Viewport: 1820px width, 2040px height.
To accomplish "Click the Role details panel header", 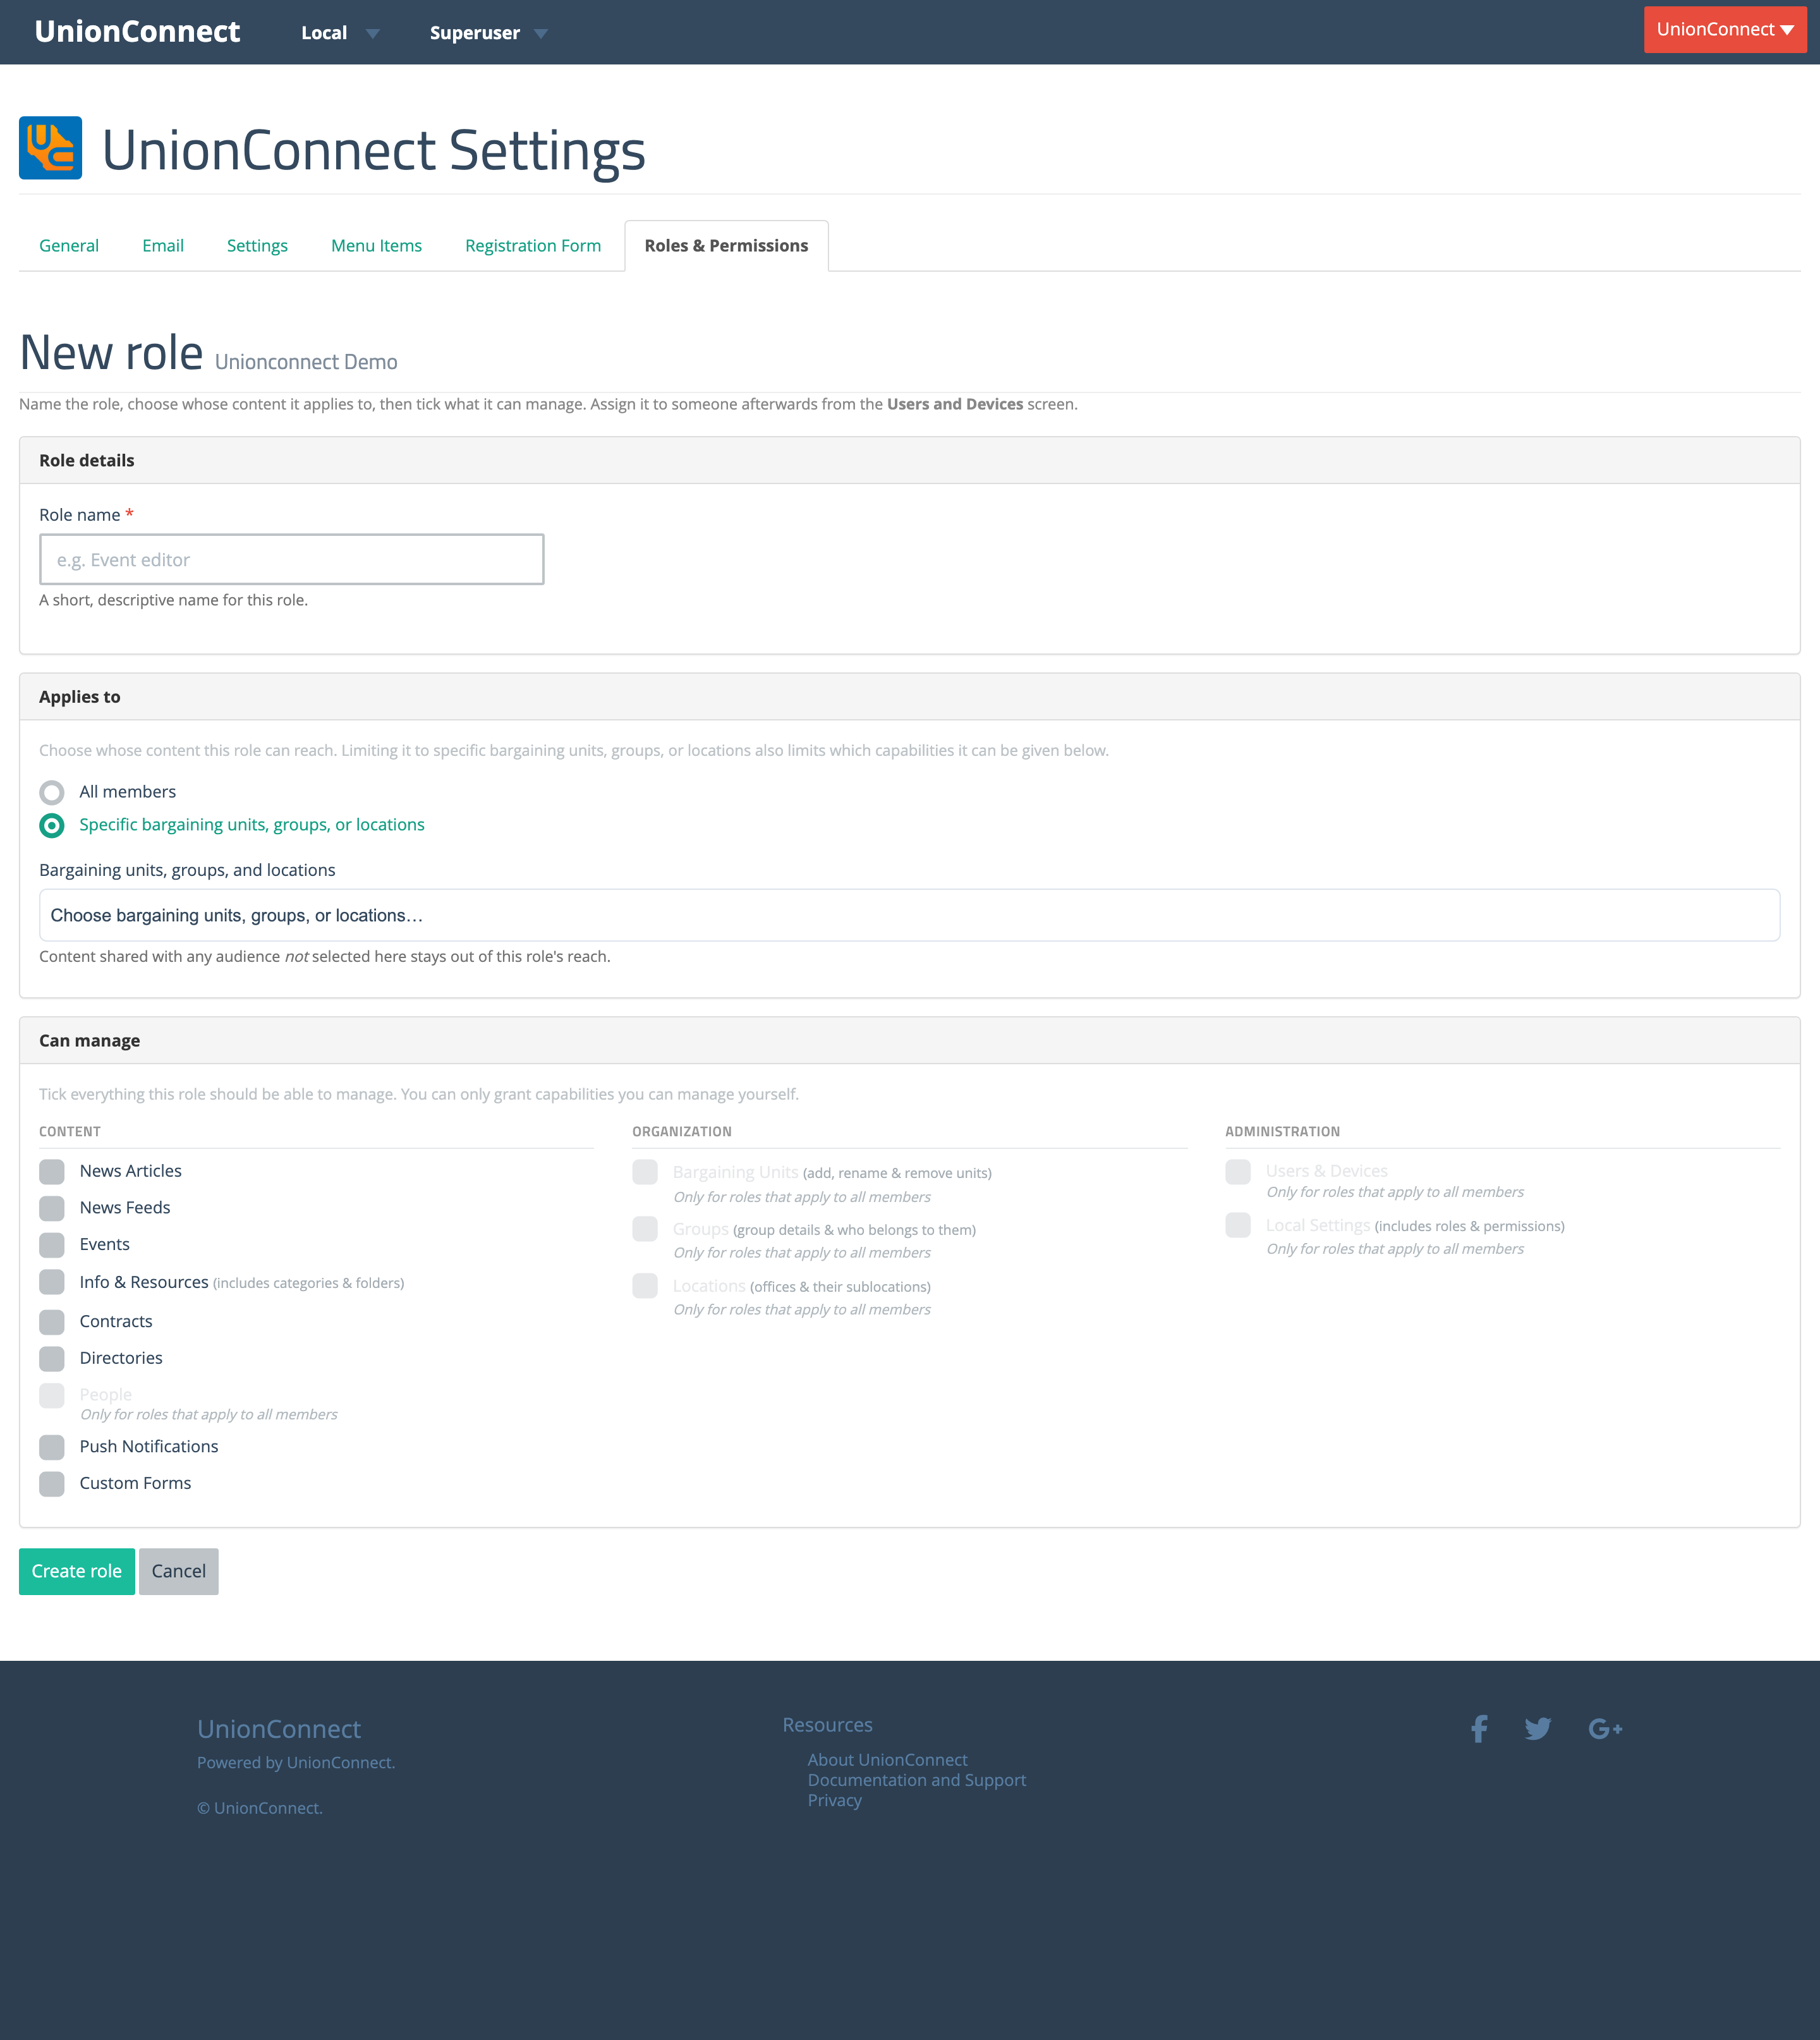I will point(909,460).
